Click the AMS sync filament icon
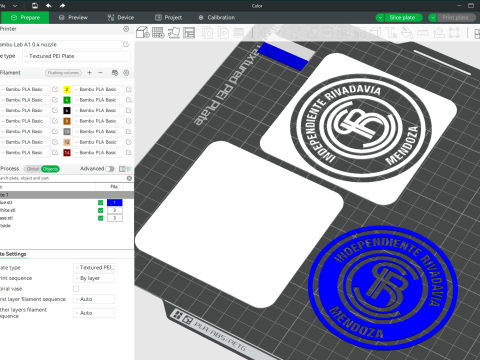 [x=115, y=73]
